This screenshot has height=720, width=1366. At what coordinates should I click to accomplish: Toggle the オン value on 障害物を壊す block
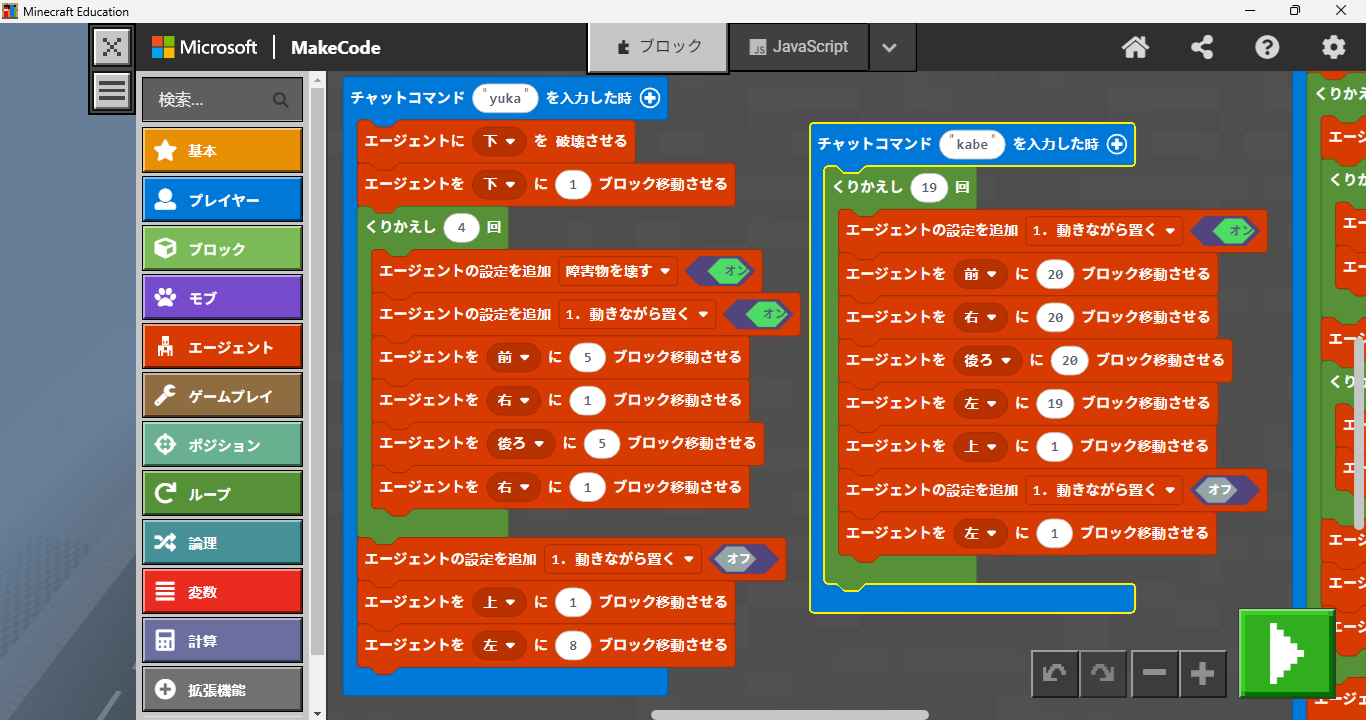pyautogui.click(x=721, y=271)
